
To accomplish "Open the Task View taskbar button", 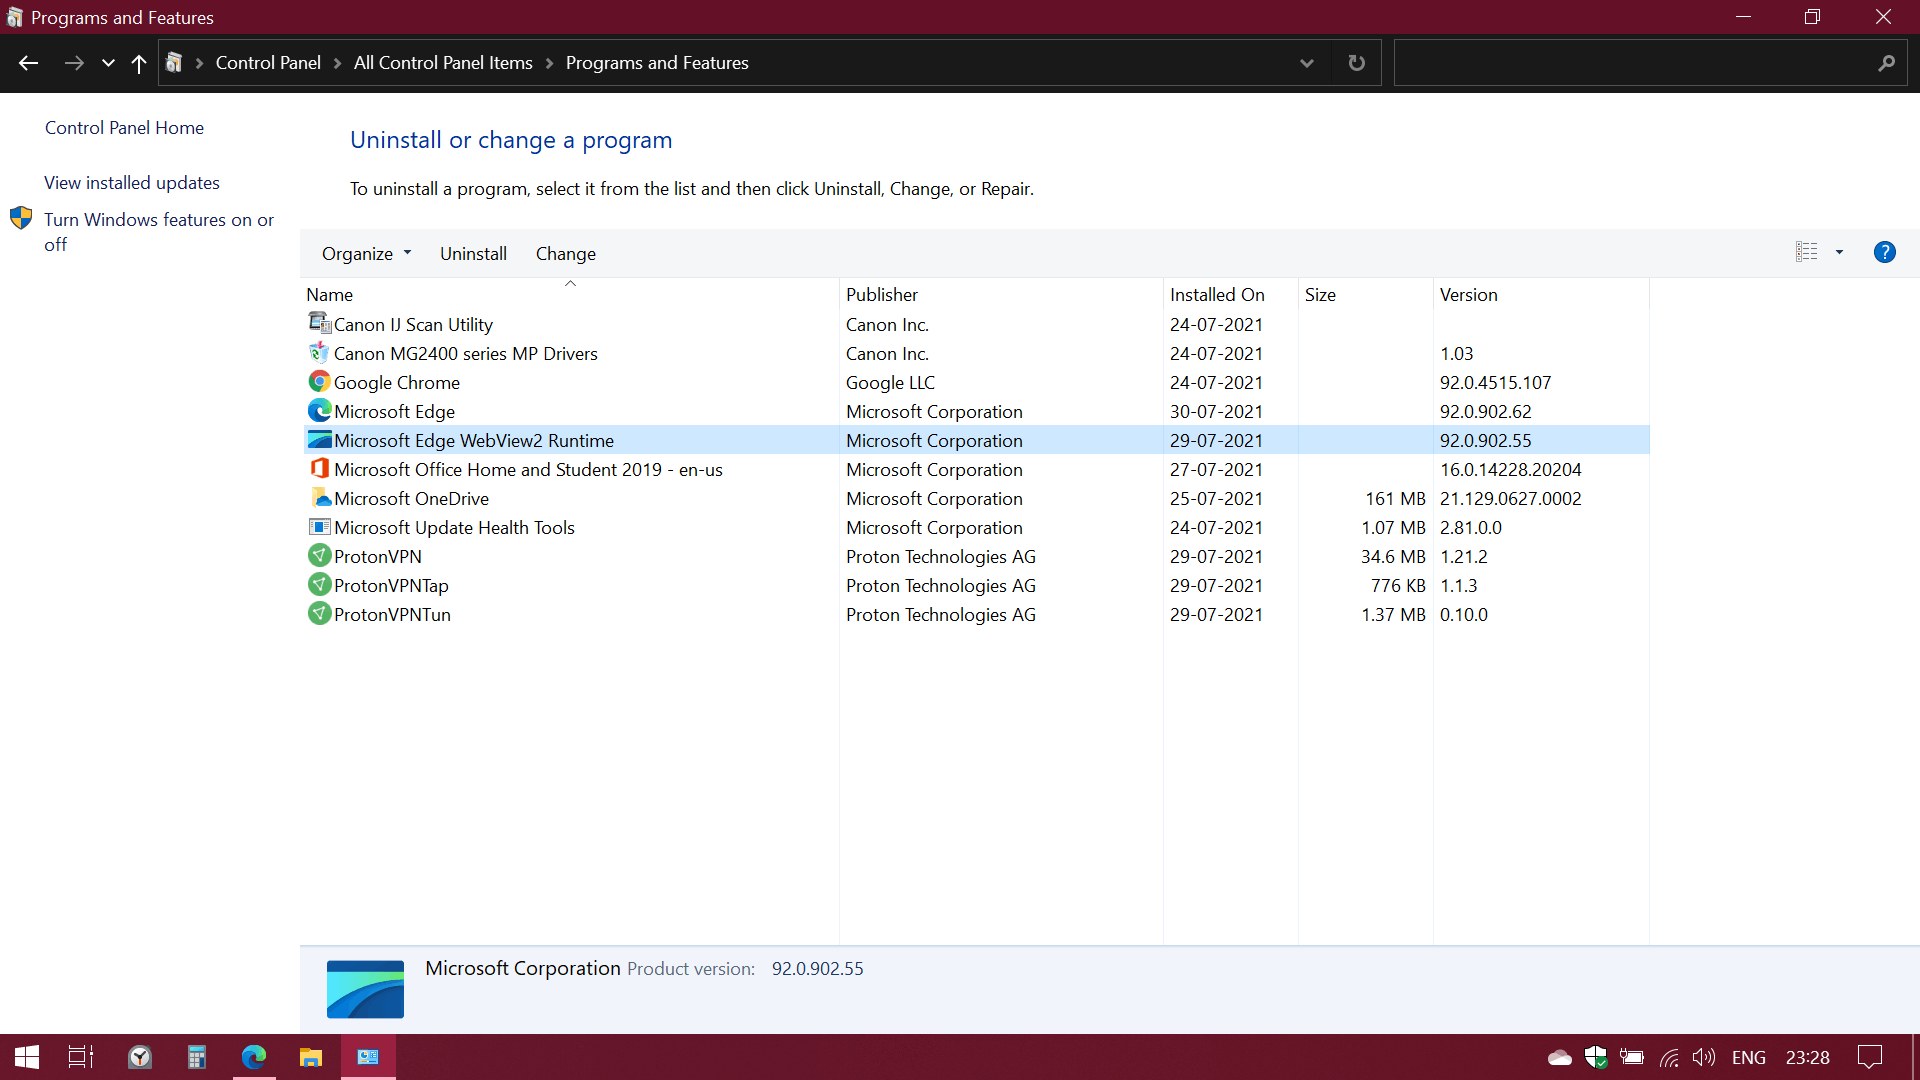I will click(x=80, y=1057).
